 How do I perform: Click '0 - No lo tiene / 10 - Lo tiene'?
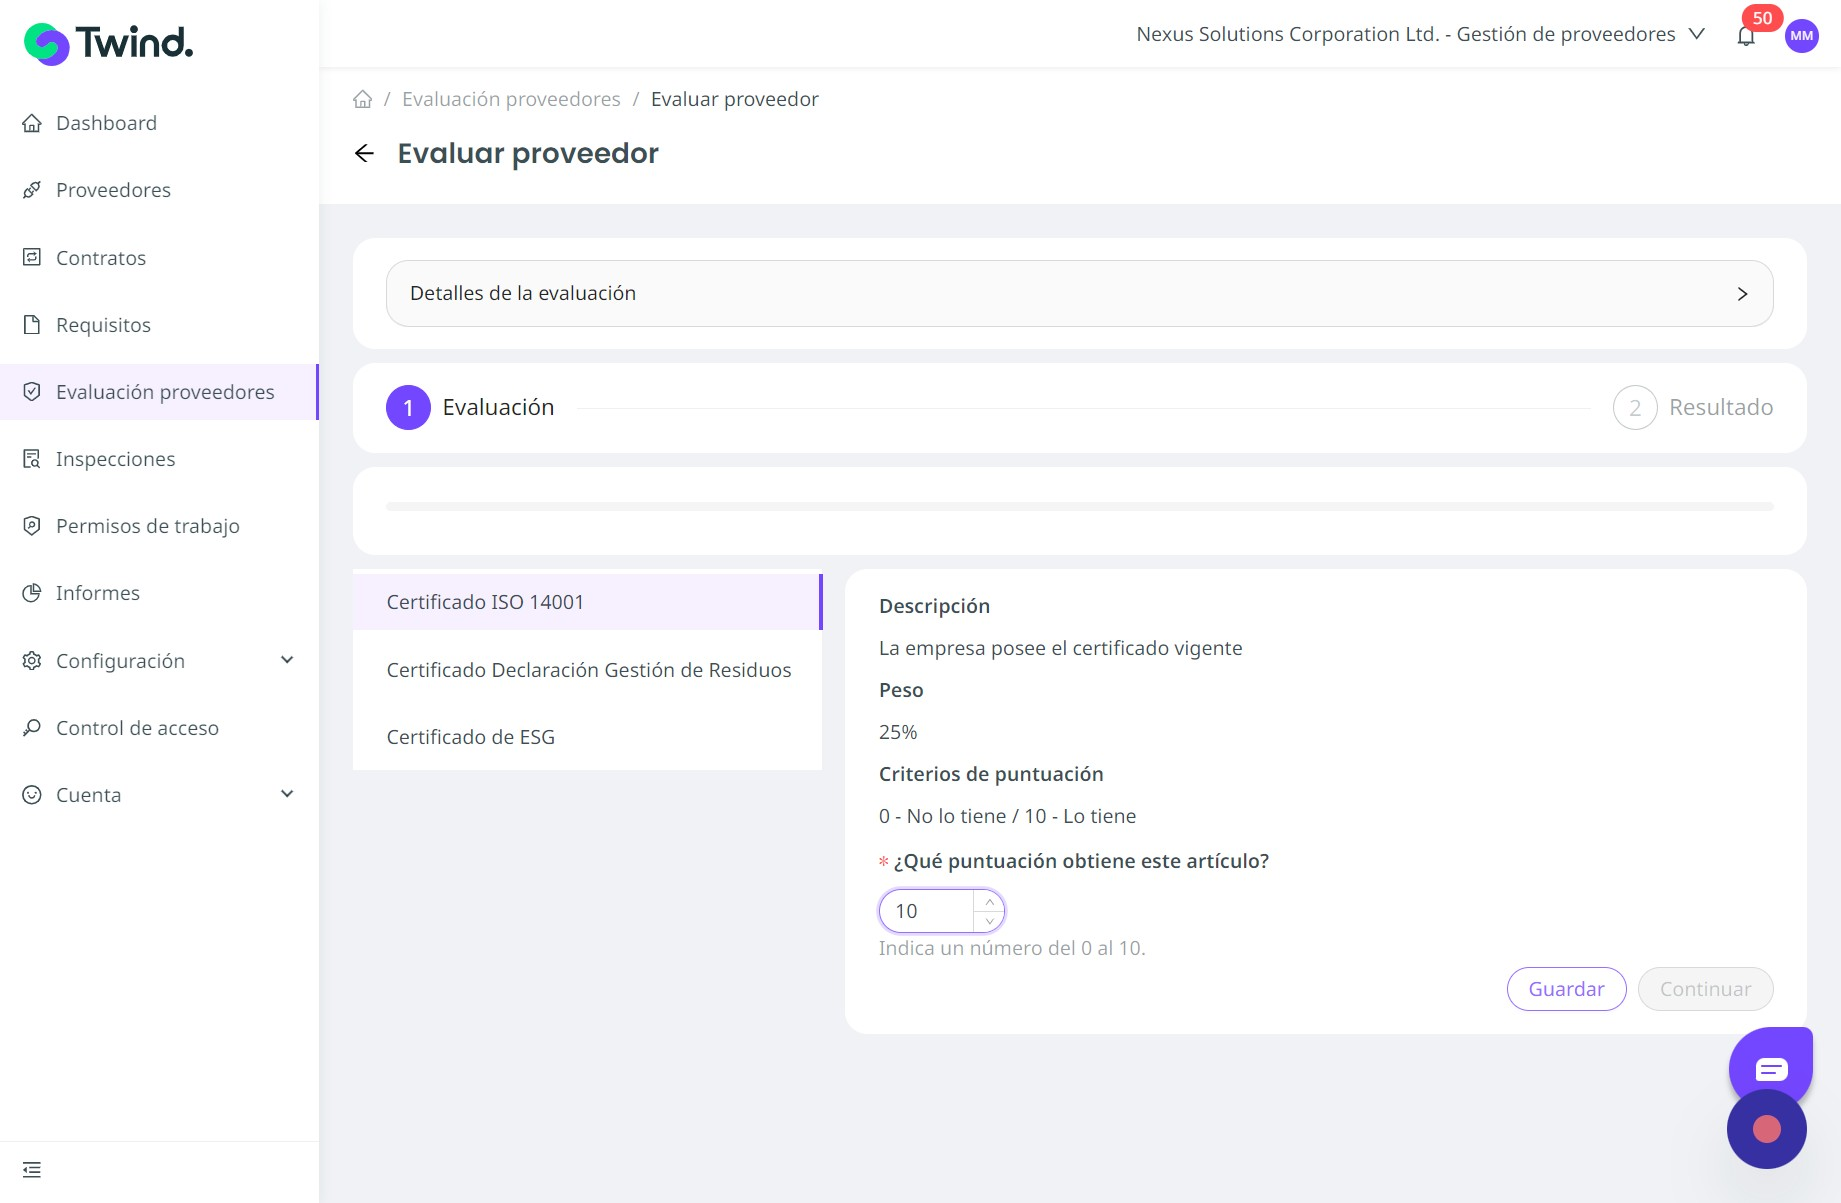(x=1007, y=816)
